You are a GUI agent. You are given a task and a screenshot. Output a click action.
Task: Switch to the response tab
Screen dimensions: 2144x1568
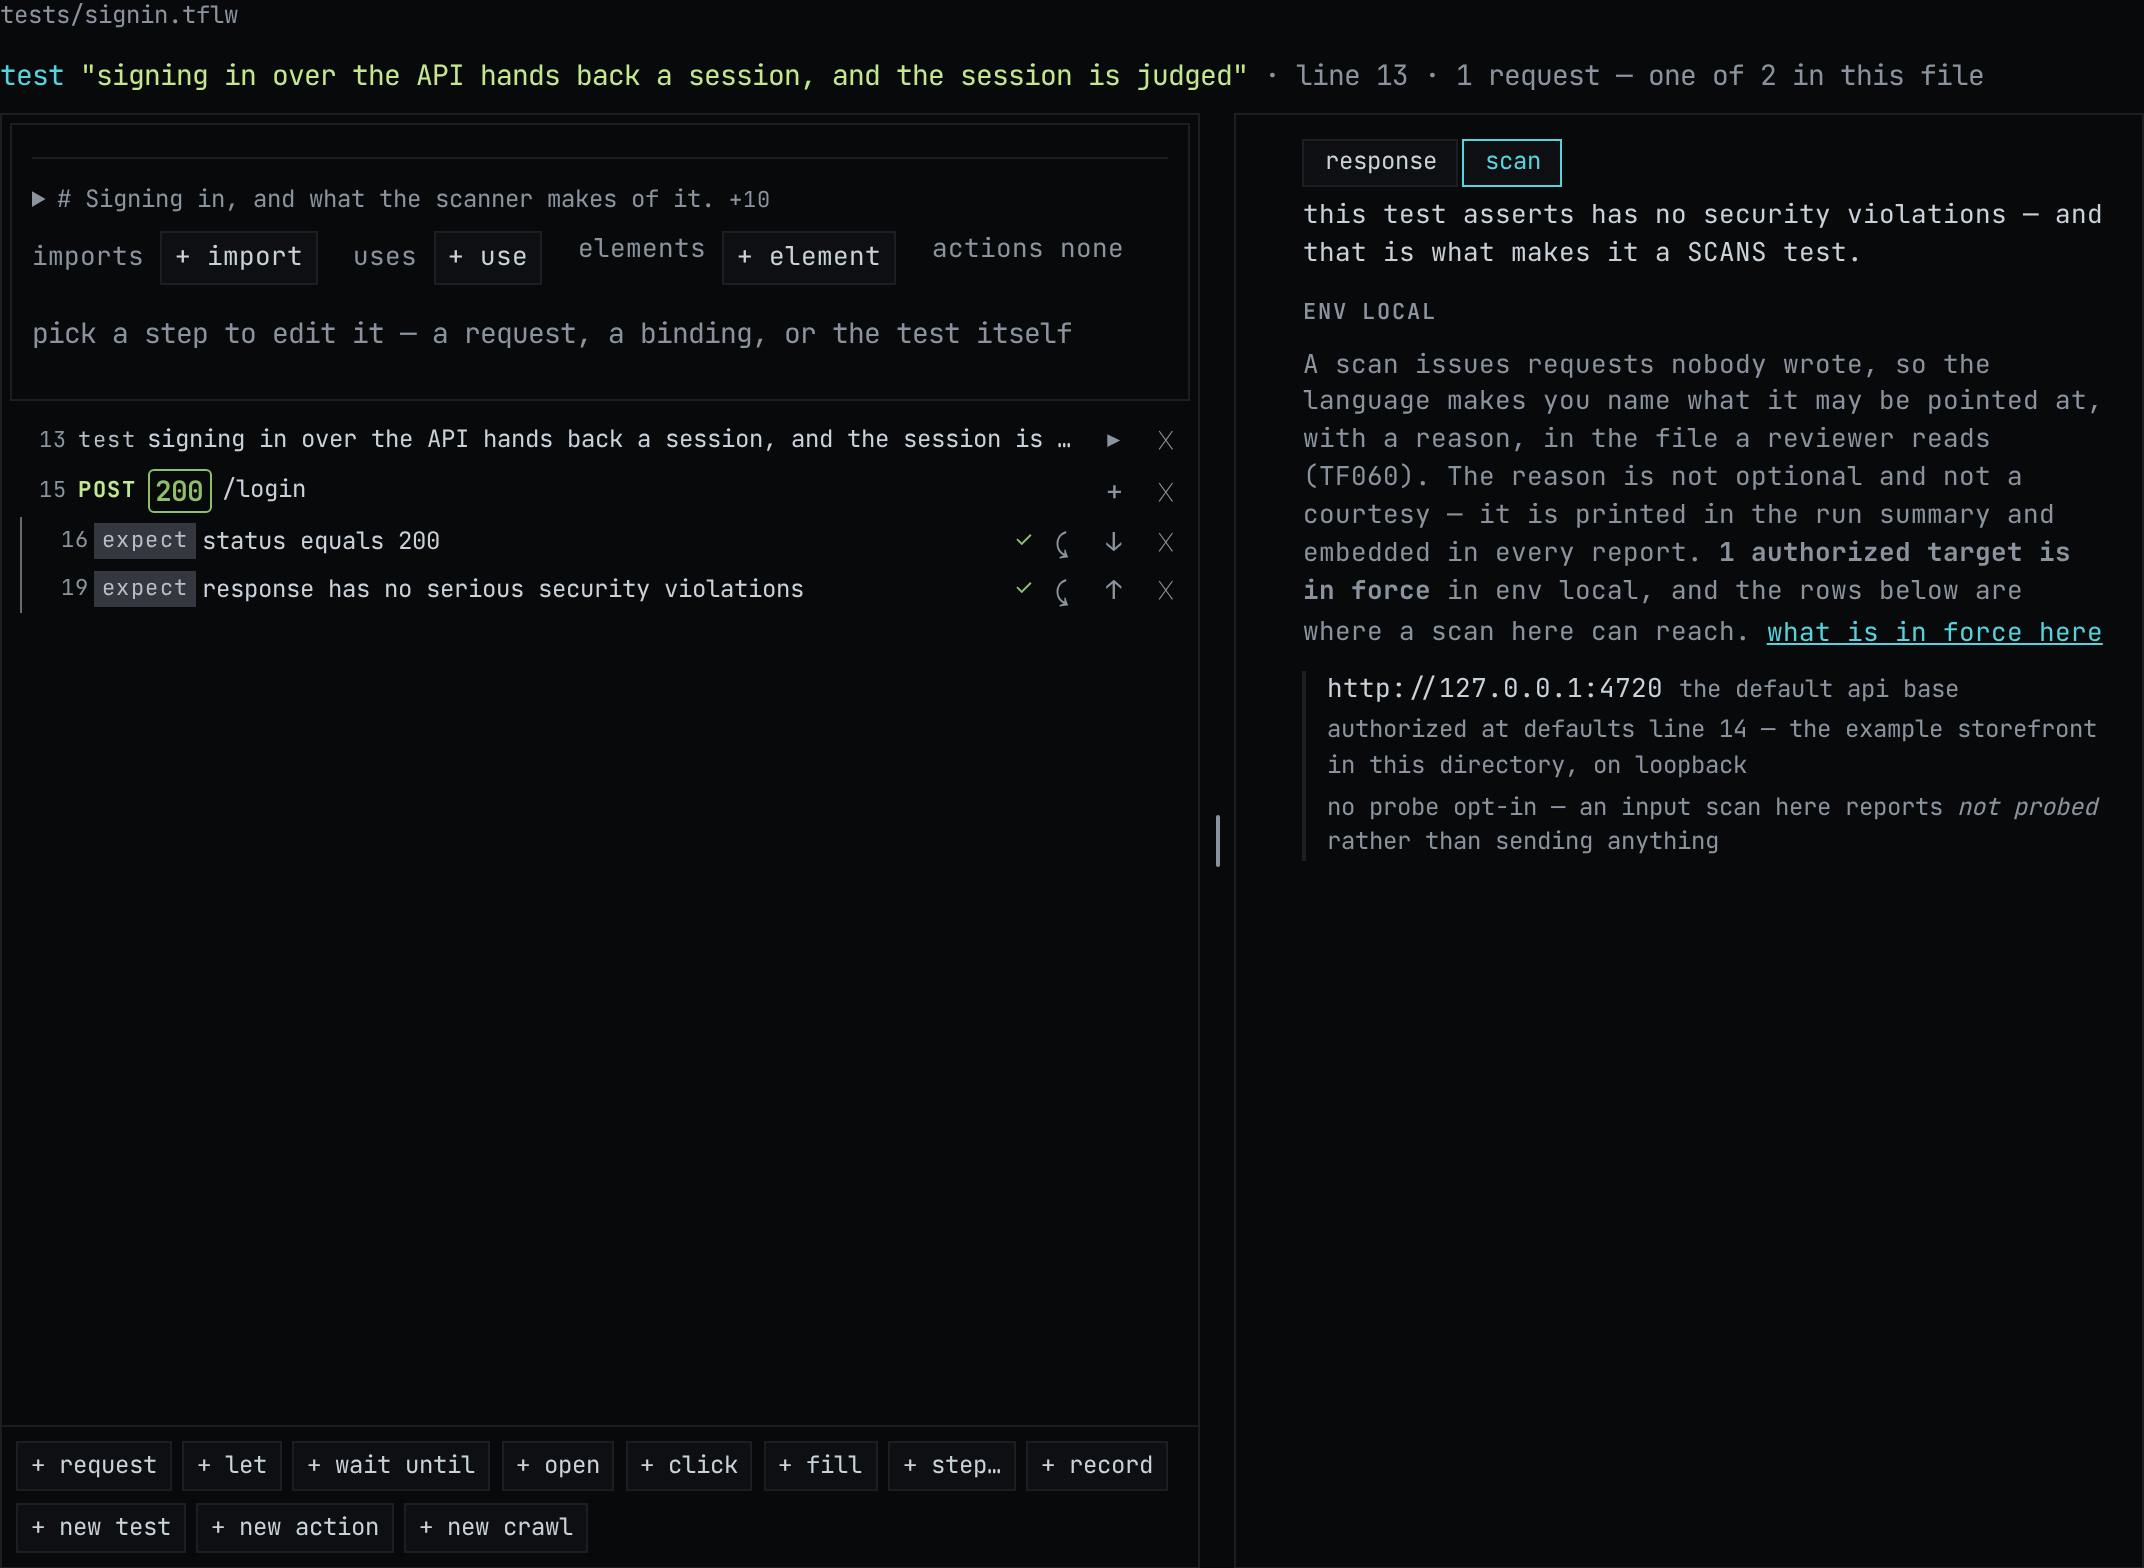(x=1380, y=162)
